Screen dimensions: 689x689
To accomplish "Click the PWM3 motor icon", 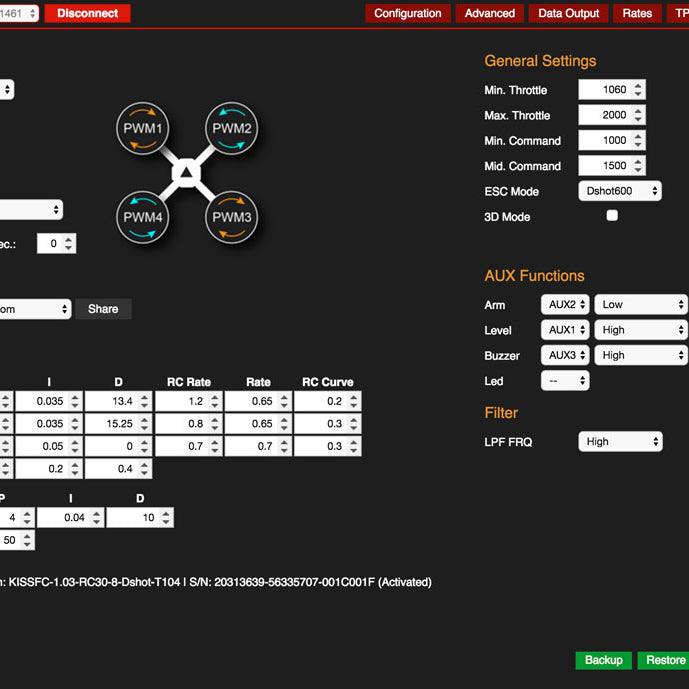I will [x=232, y=217].
